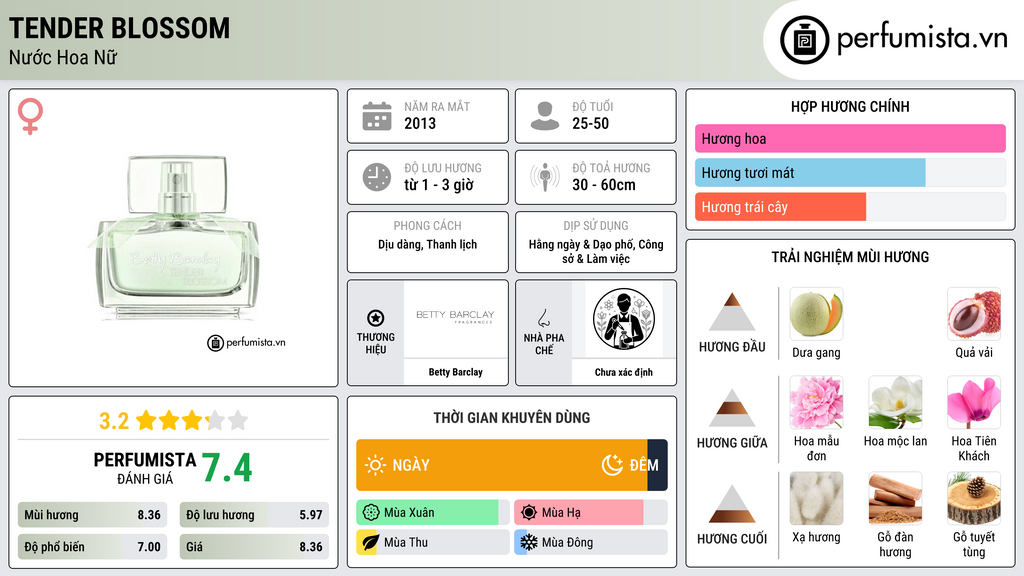Click the Độ lưu hương 5.97 score bar

click(254, 515)
